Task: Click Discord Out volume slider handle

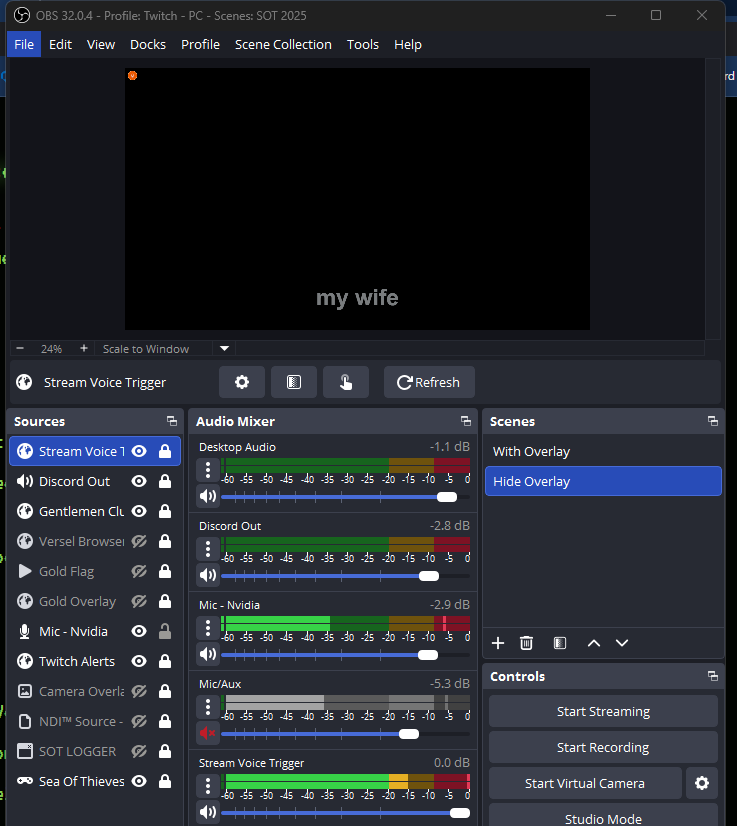Action: click(x=429, y=576)
